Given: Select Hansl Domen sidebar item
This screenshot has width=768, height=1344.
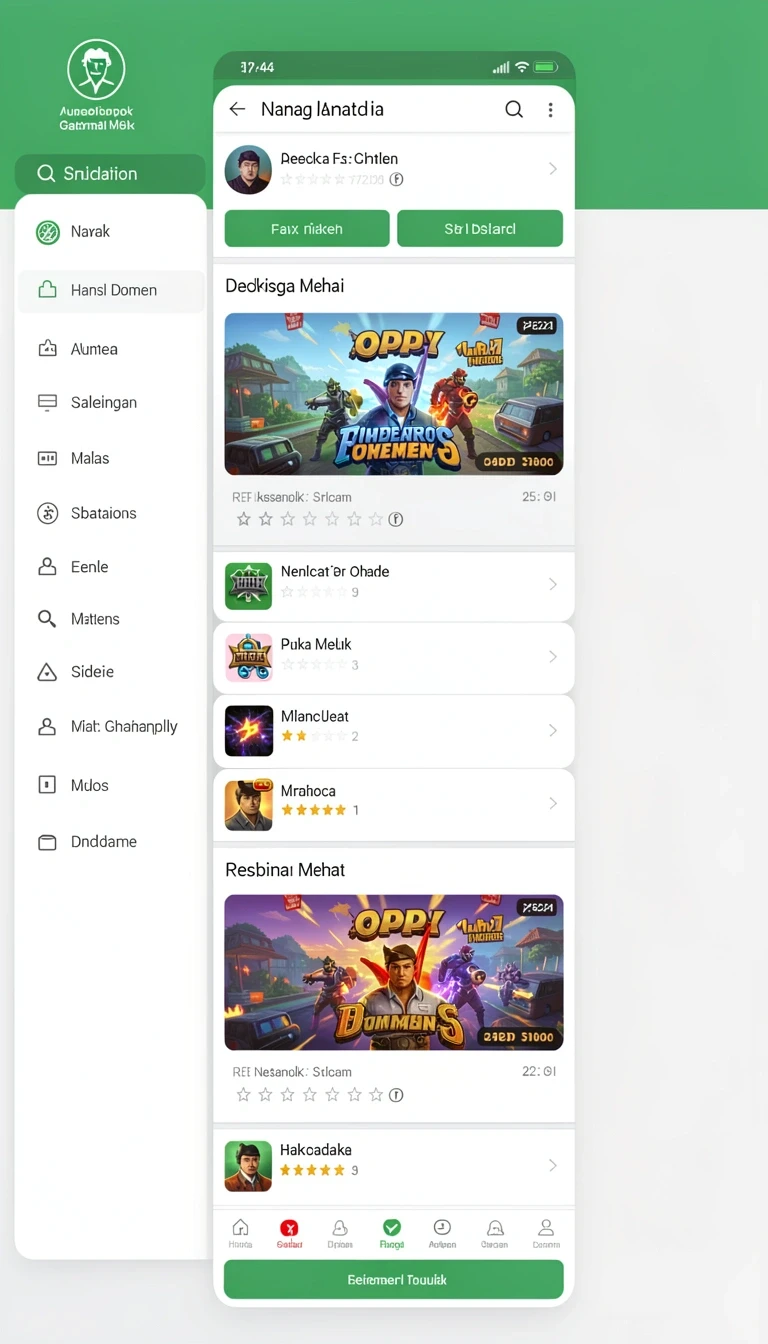Looking at the screenshot, I should [110, 290].
